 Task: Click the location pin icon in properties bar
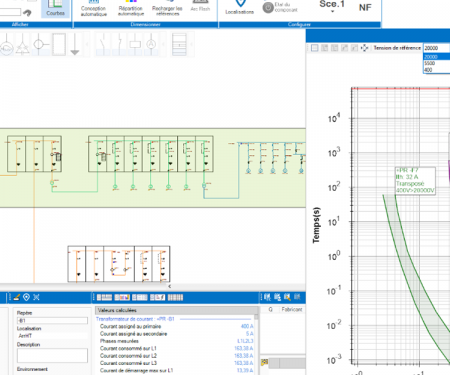26,297
